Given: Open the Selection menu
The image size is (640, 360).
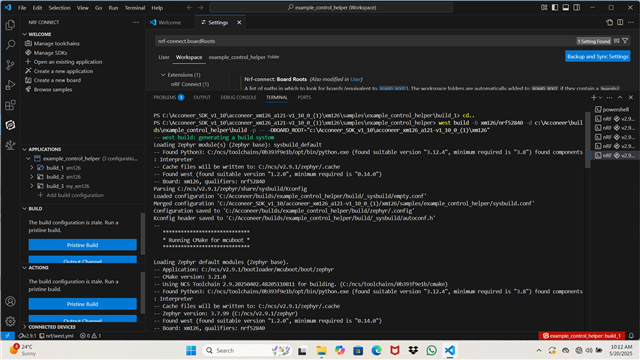Looking at the screenshot, I should 59,7.
